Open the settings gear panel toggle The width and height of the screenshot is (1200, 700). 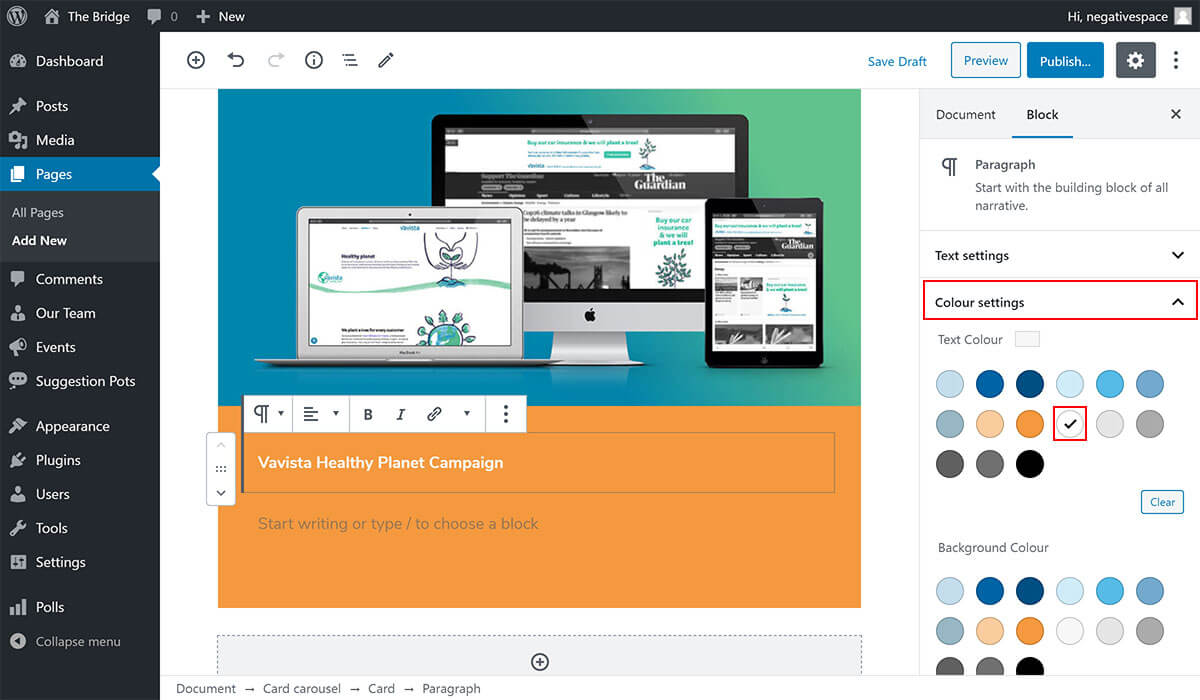point(1135,61)
